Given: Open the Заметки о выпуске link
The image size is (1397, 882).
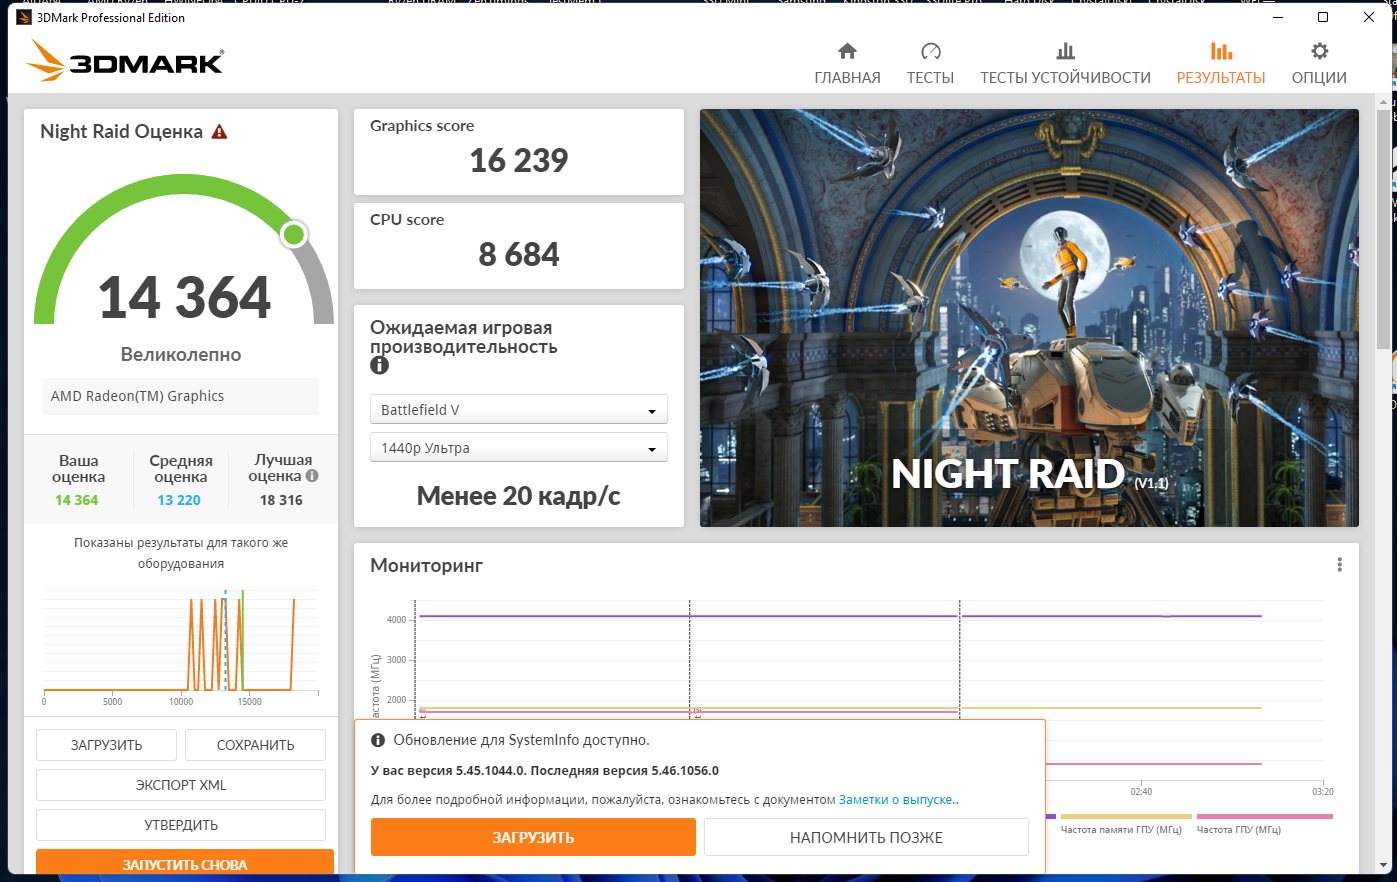Looking at the screenshot, I should [x=896, y=800].
